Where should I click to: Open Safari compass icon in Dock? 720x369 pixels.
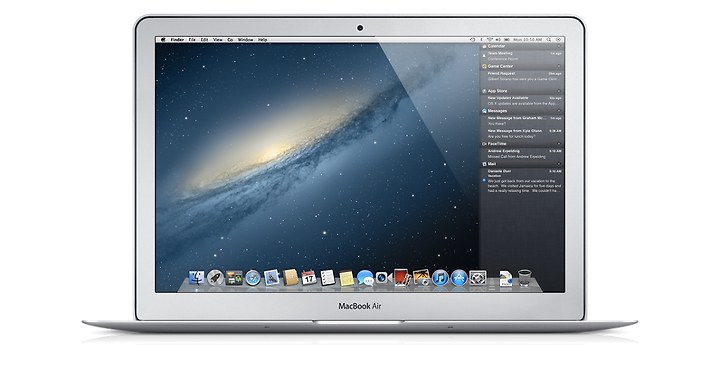tap(253, 277)
